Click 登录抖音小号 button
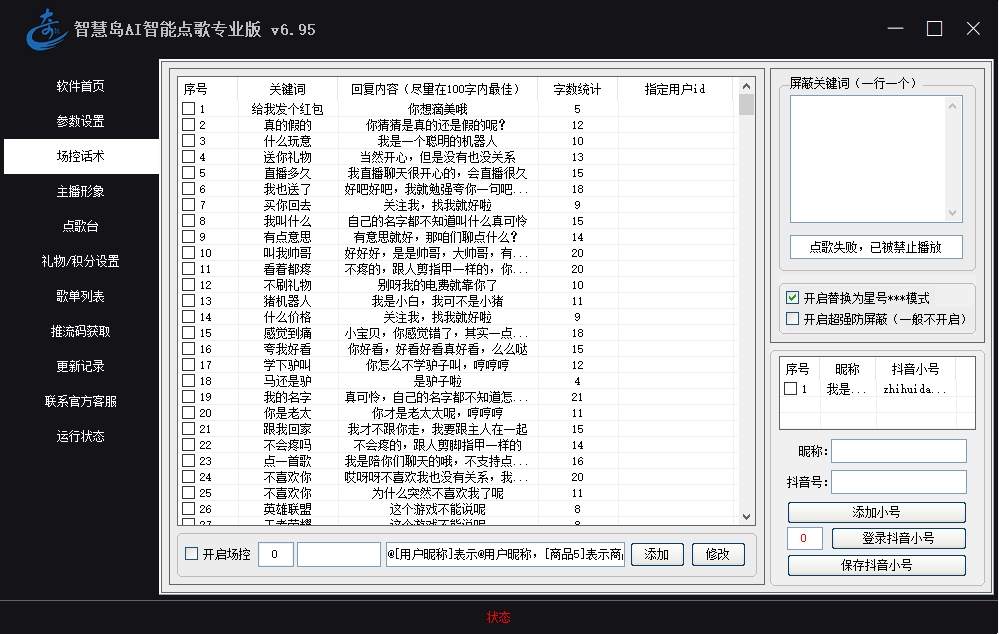999x634 pixels. (x=898, y=538)
